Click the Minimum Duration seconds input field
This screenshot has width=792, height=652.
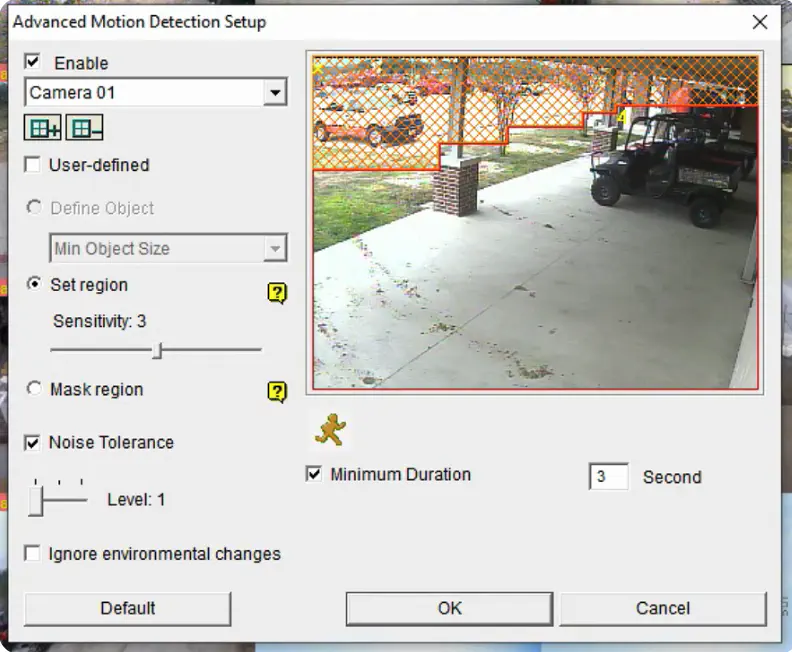[x=609, y=476]
